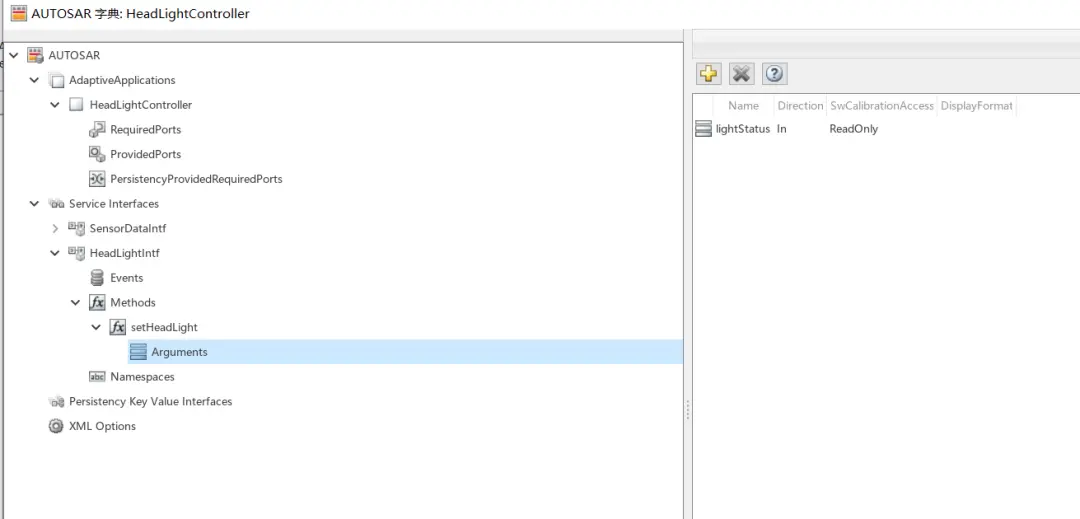Click the Namespaces abc icon

97,377
